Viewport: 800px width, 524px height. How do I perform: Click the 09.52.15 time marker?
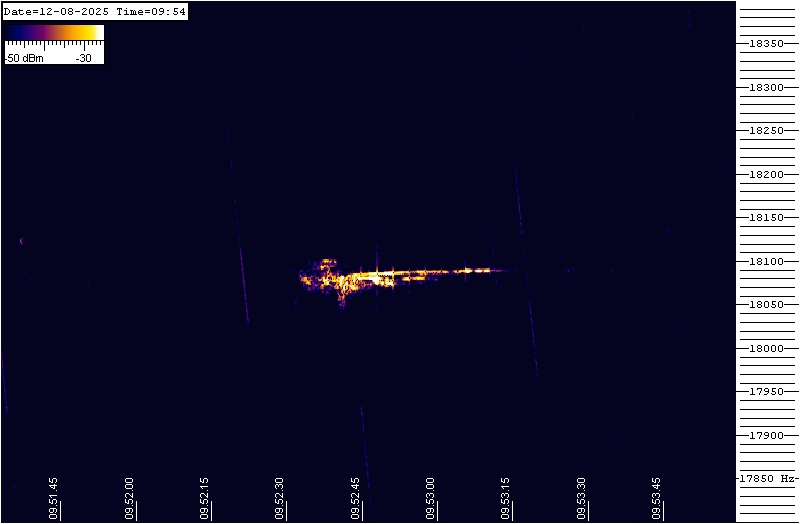(x=204, y=498)
